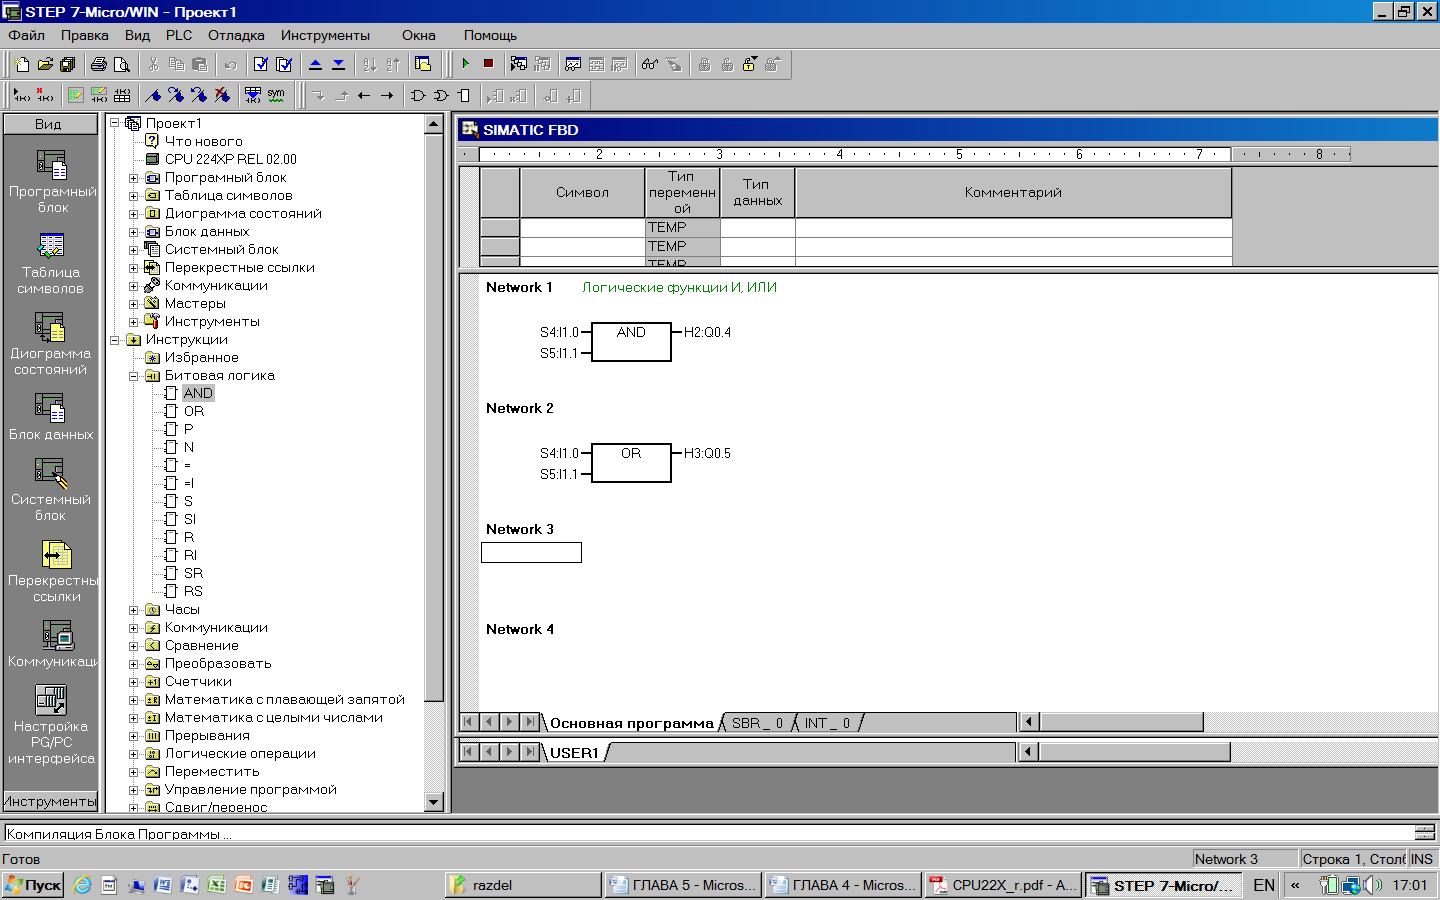Image resolution: width=1440 pixels, height=900 pixels.
Task: Click the Open project folder icon
Action: click(x=45, y=64)
